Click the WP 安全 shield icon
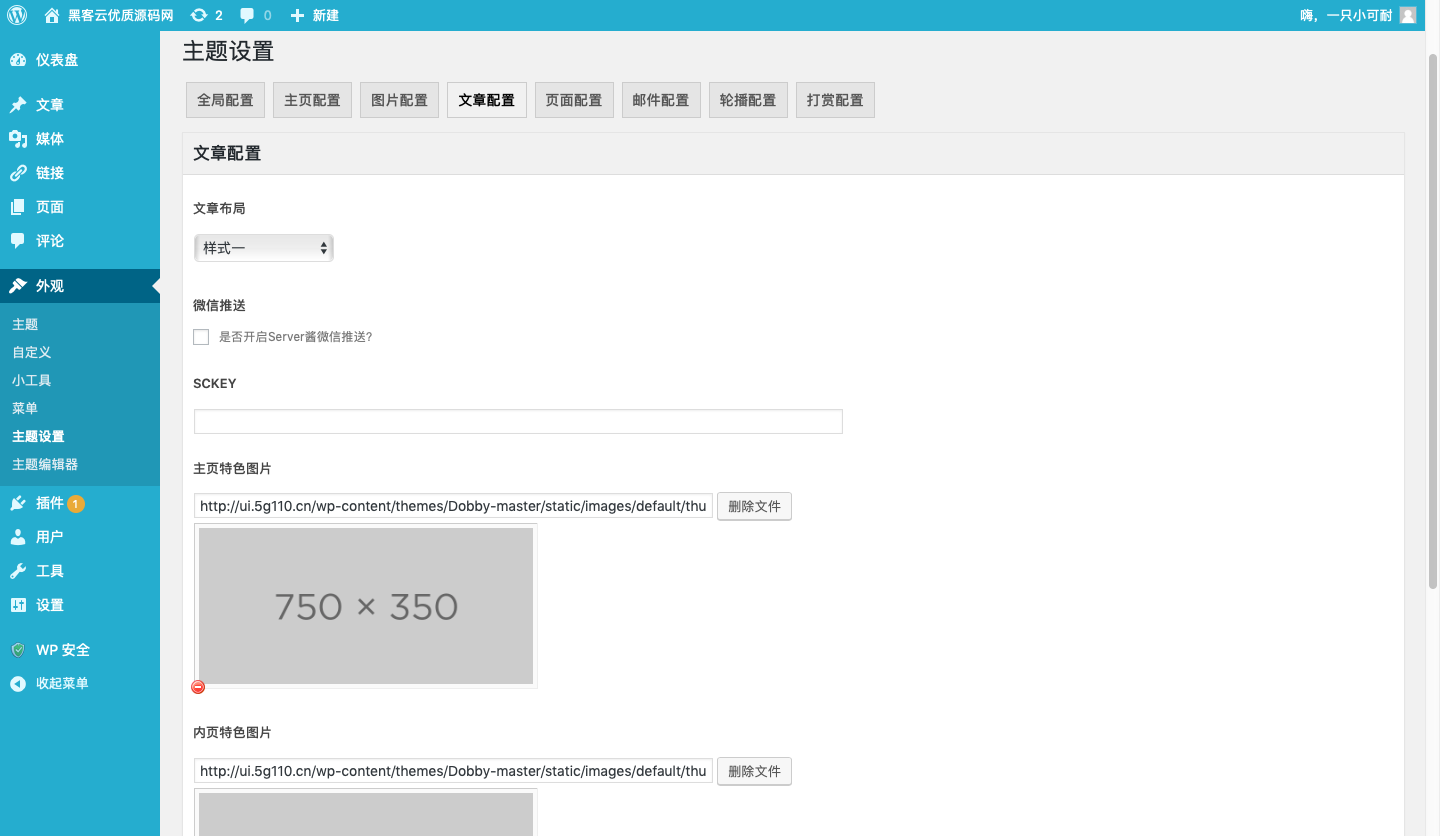 18,650
